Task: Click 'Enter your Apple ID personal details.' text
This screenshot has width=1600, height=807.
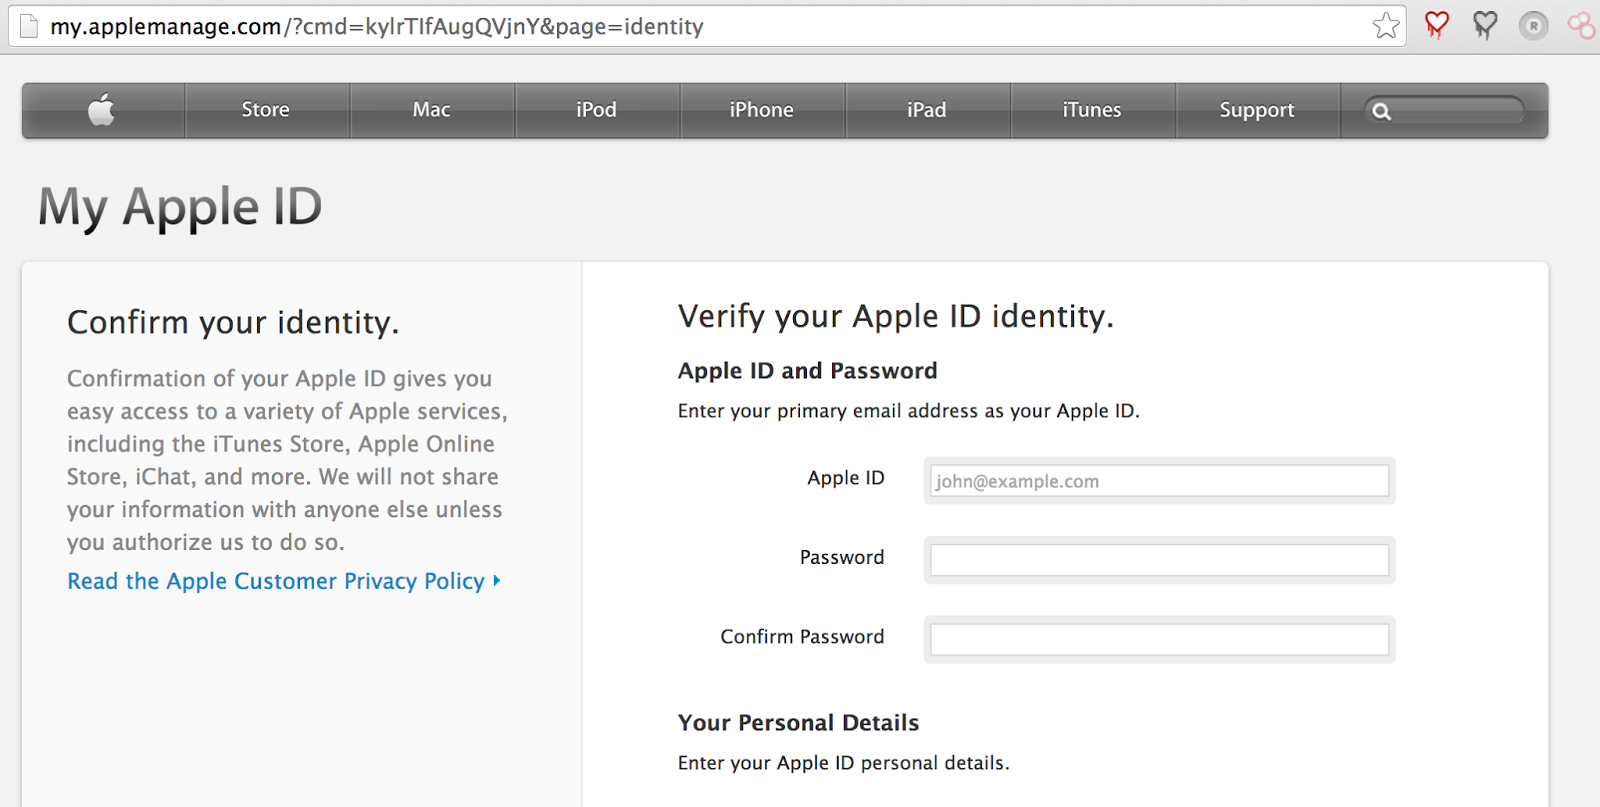Action: pyautogui.click(x=844, y=763)
